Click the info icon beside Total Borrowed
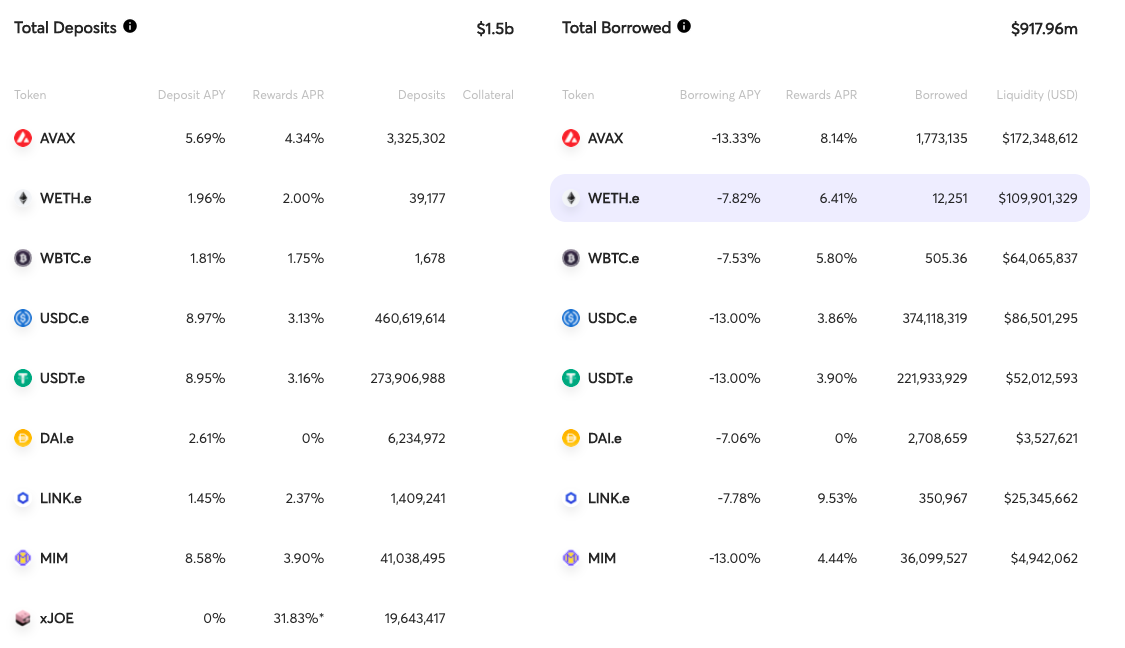Viewport: 1125px width, 648px height. (684, 27)
